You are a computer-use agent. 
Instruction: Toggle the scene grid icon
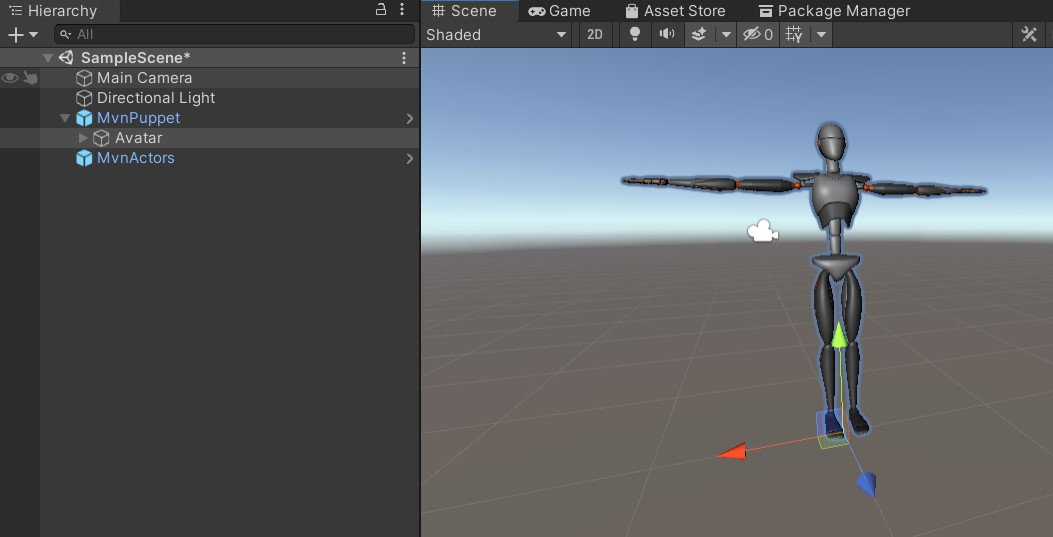pyautogui.click(x=794, y=35)
